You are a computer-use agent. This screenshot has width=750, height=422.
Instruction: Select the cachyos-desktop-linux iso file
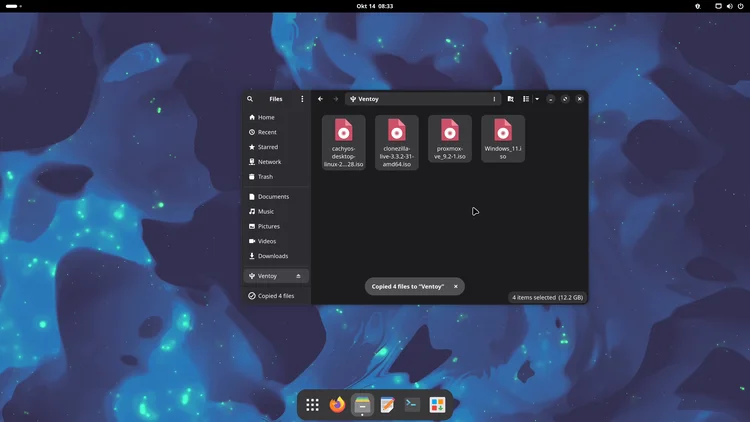pos(343,142)
